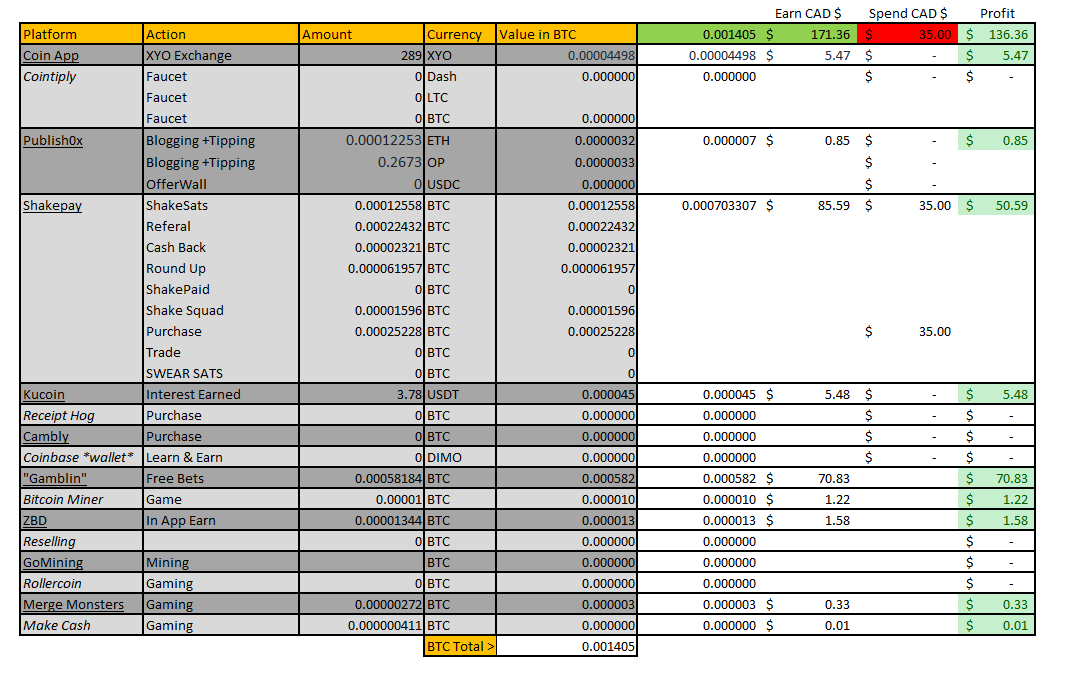Click the Cash Back action cell
The image size is (1074, 673).
click(x=221, y=248)
